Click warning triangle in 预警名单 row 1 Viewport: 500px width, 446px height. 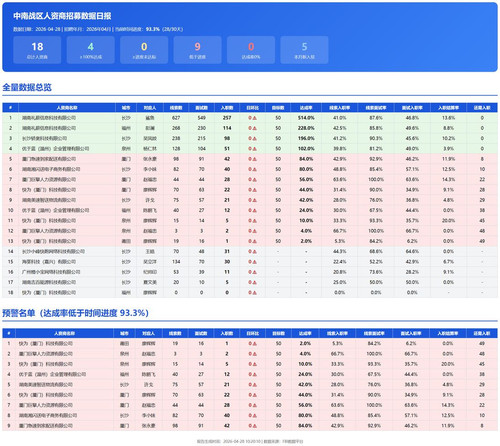tap(255, 344)
